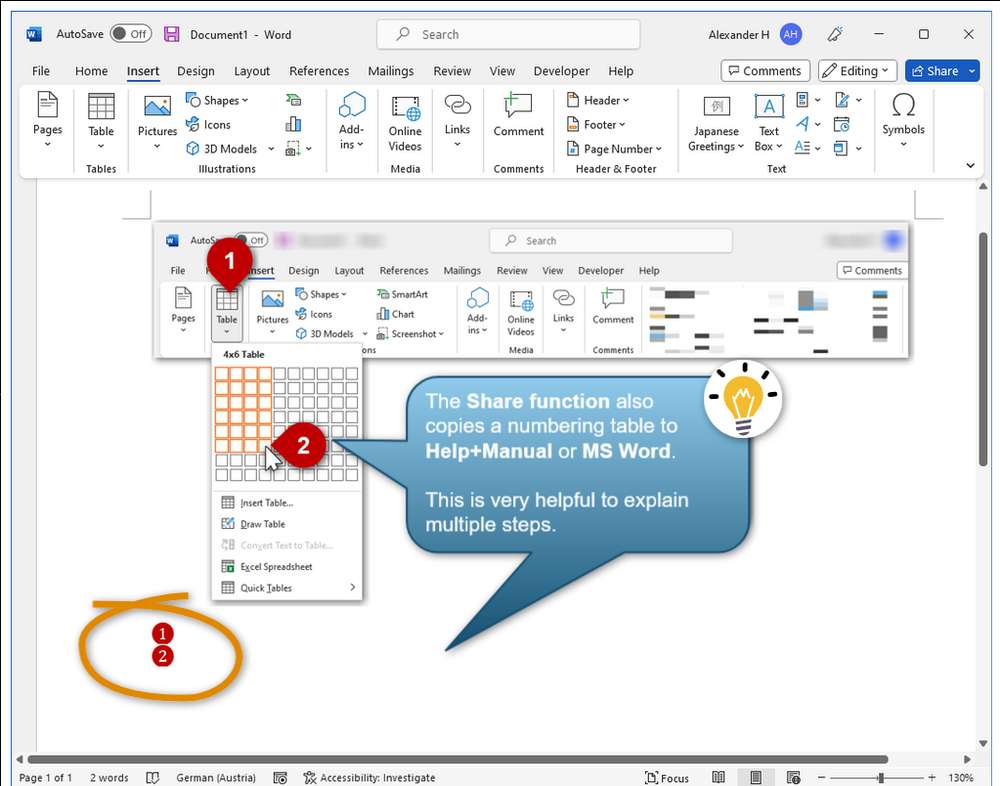Click the Table button in Tables group
This screenshot has height=786, width=1000.
pyautogui.click(x=101, y=121)
